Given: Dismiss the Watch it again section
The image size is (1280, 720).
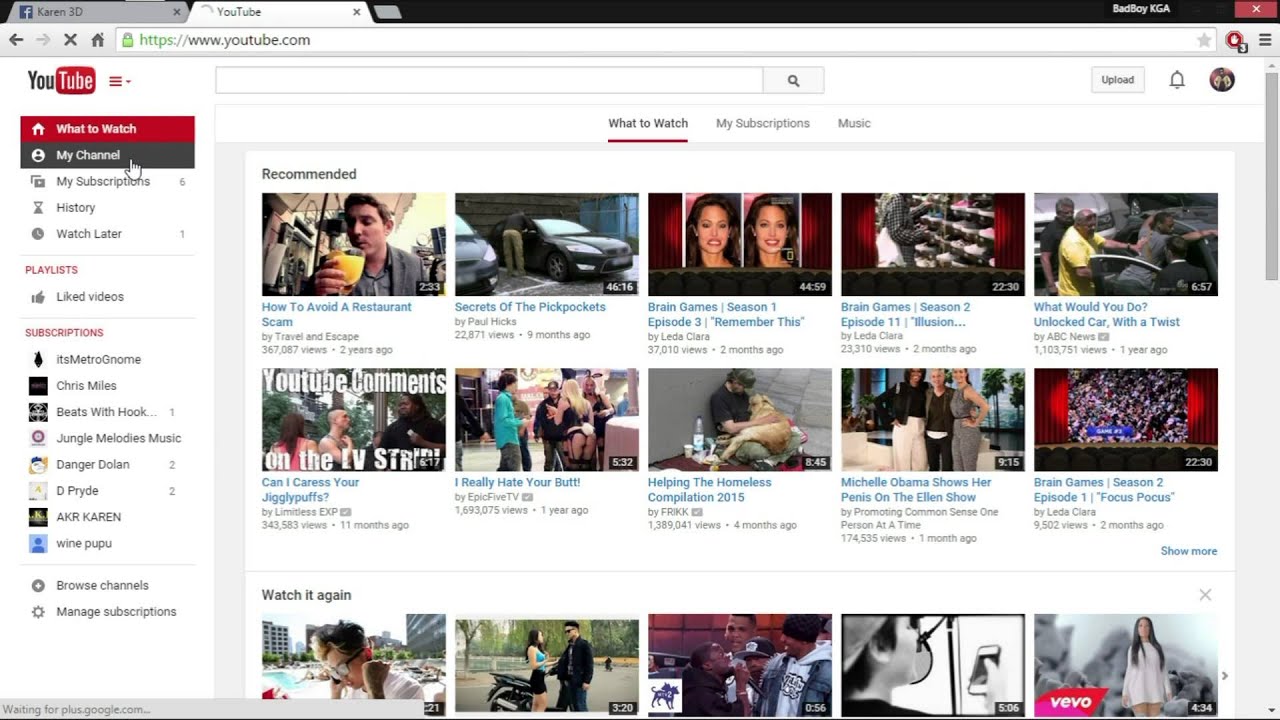Looking at the screenshot, I should click(x=1205, y=595).
